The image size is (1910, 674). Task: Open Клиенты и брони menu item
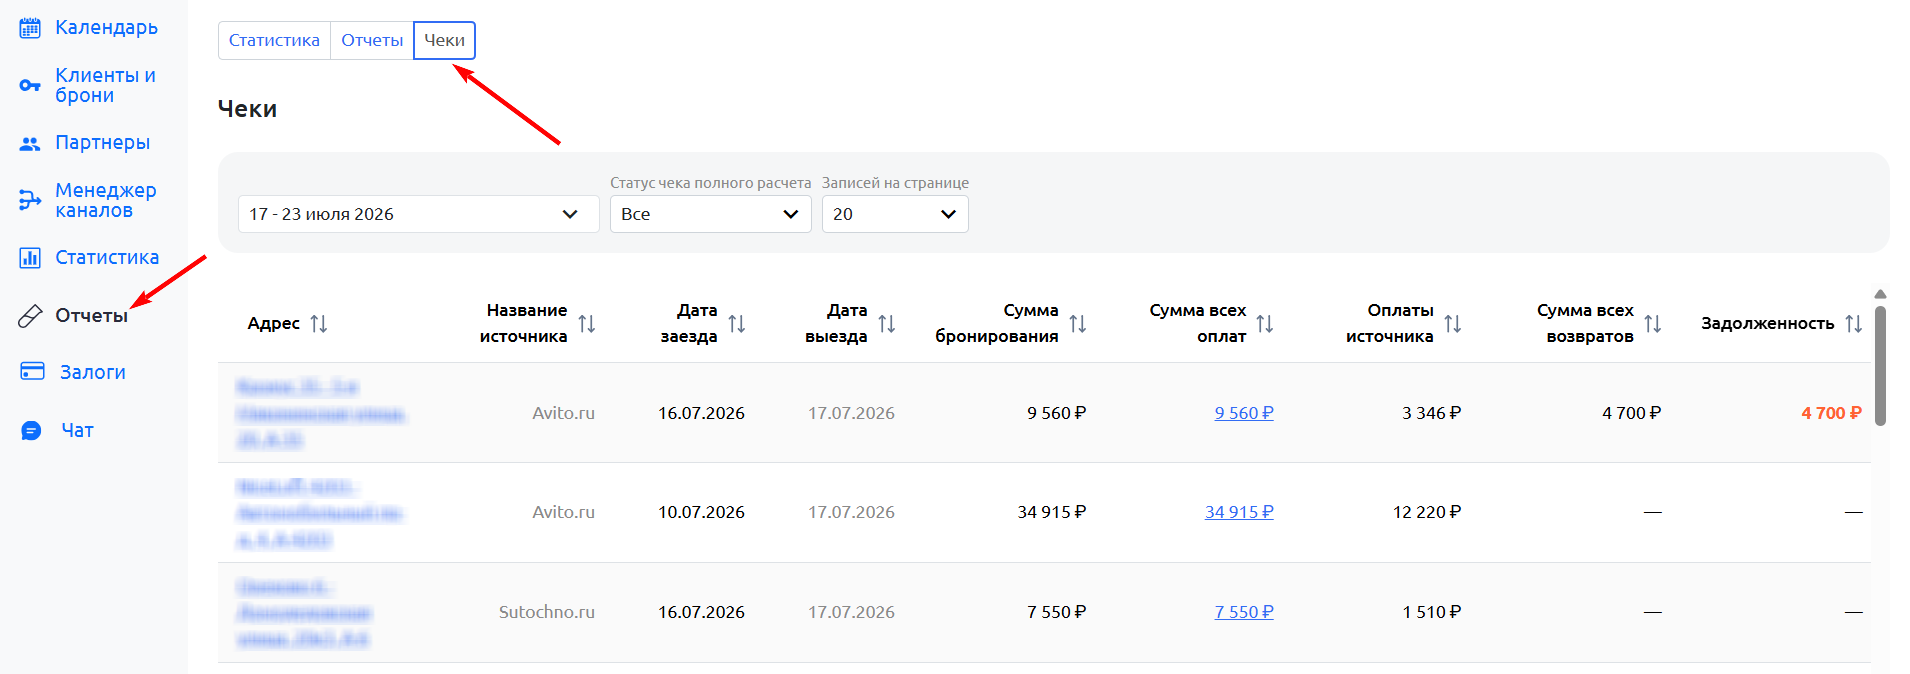105,85
